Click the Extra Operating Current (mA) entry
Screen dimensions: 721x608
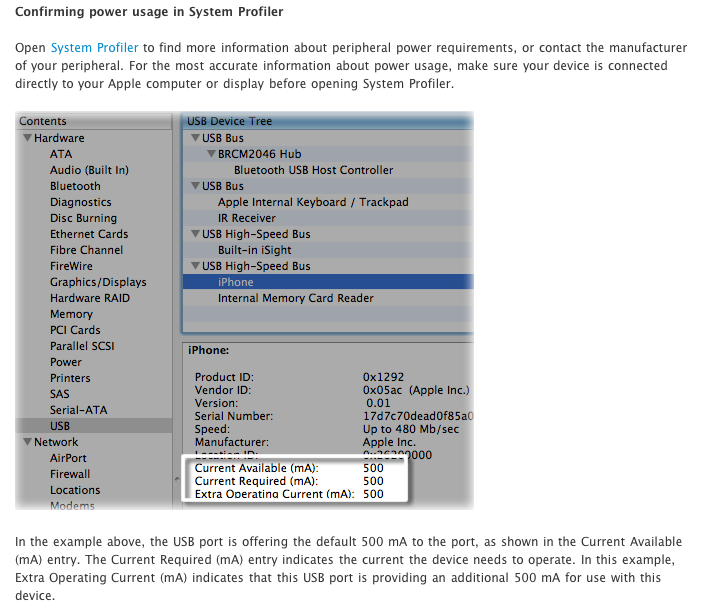289,494
